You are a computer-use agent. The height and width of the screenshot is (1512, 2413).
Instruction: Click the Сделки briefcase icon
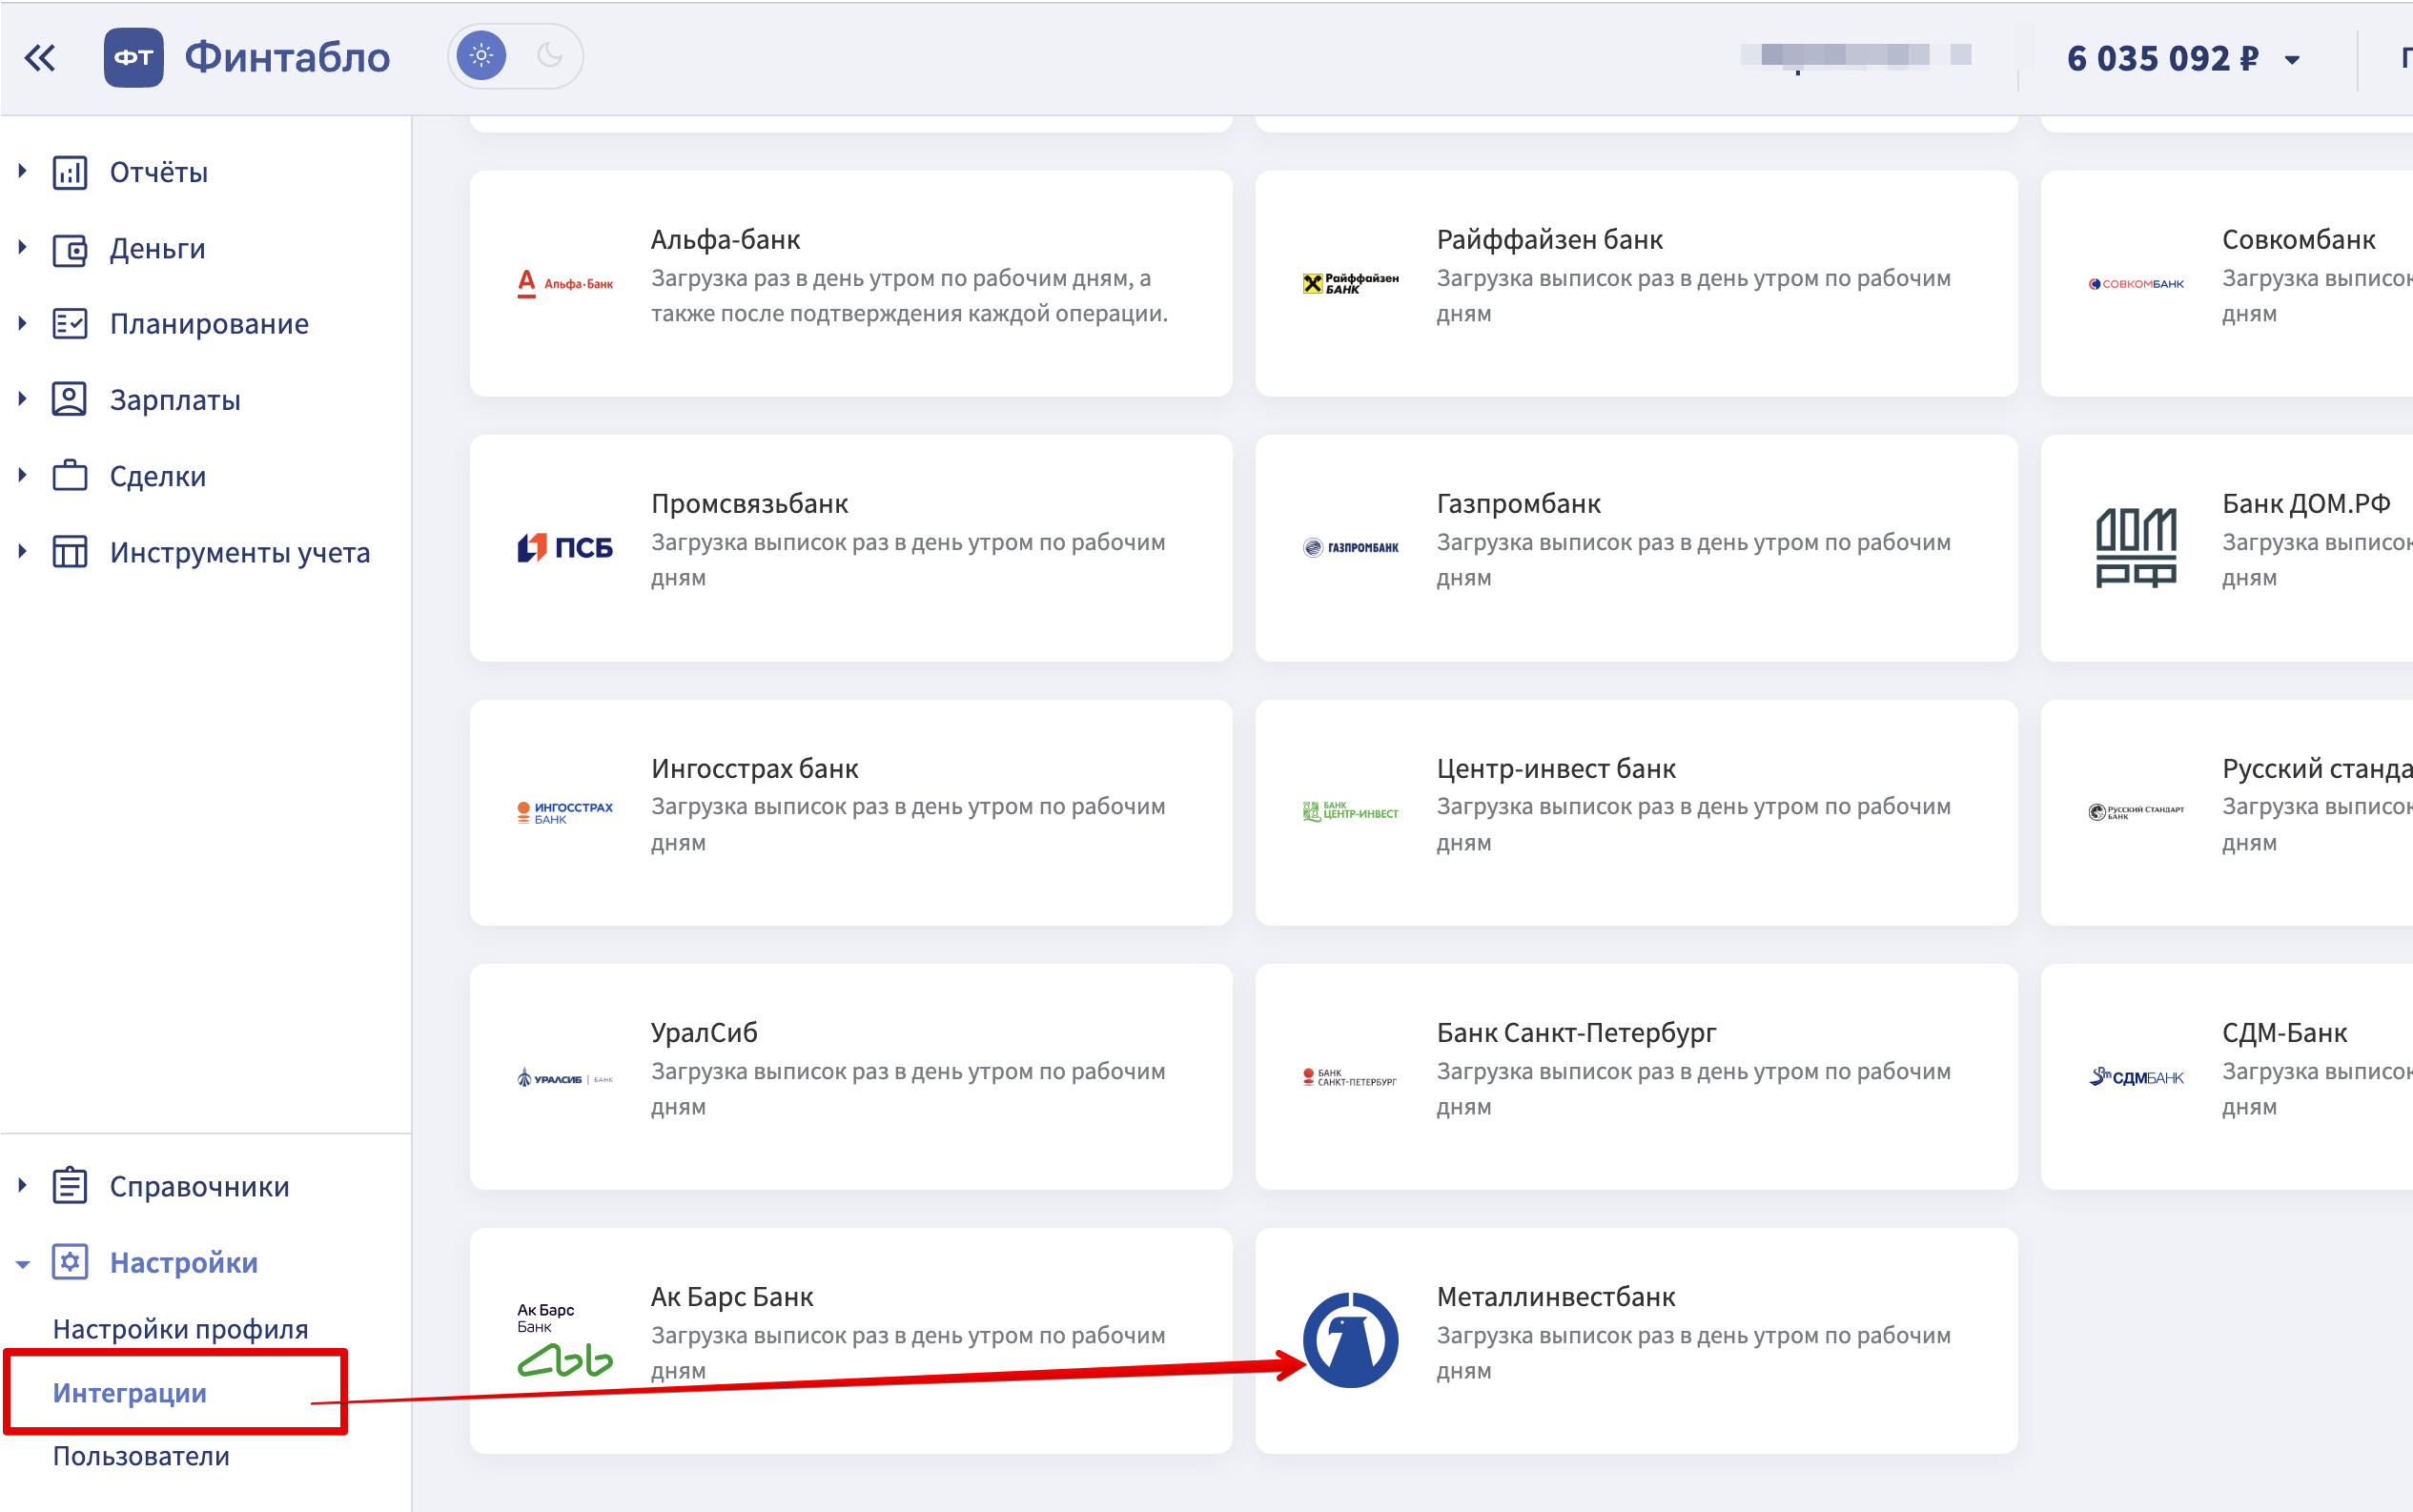(70, 475)
